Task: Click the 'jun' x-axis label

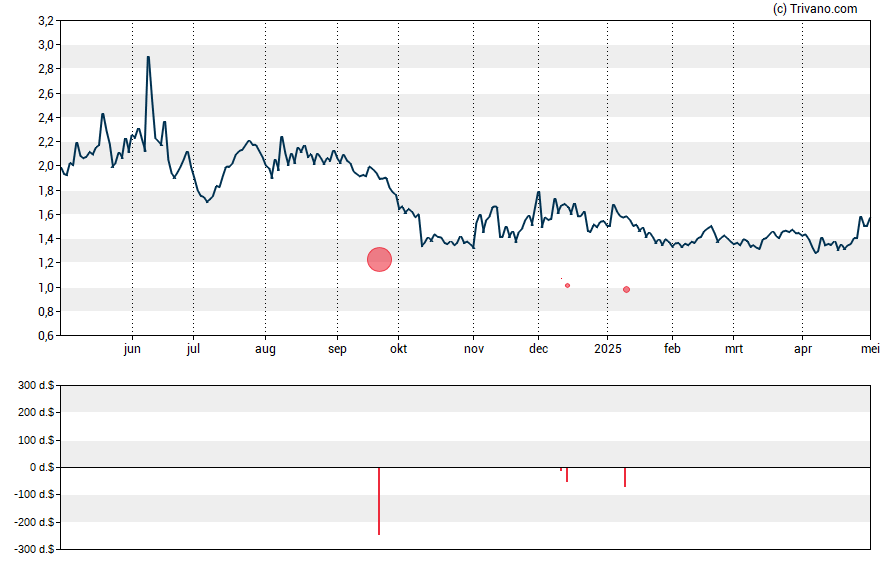Action: click(x=132, y=349)
